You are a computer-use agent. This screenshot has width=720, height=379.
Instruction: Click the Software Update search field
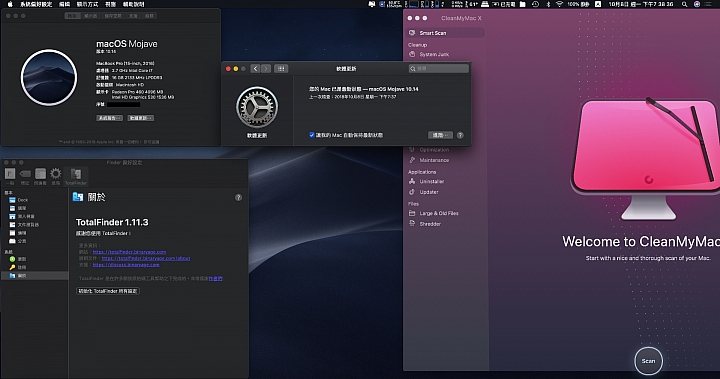[439, 68]
